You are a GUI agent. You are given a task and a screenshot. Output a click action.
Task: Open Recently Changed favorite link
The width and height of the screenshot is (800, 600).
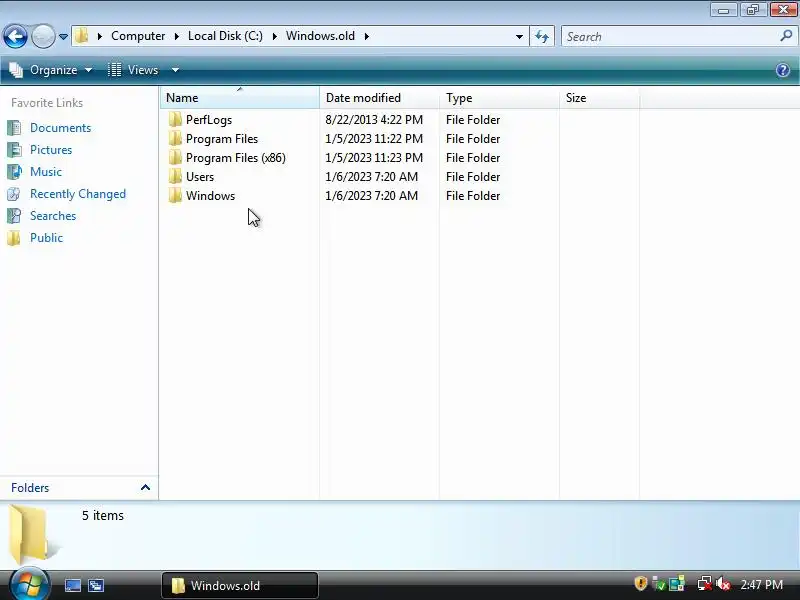tap(78, 194)
